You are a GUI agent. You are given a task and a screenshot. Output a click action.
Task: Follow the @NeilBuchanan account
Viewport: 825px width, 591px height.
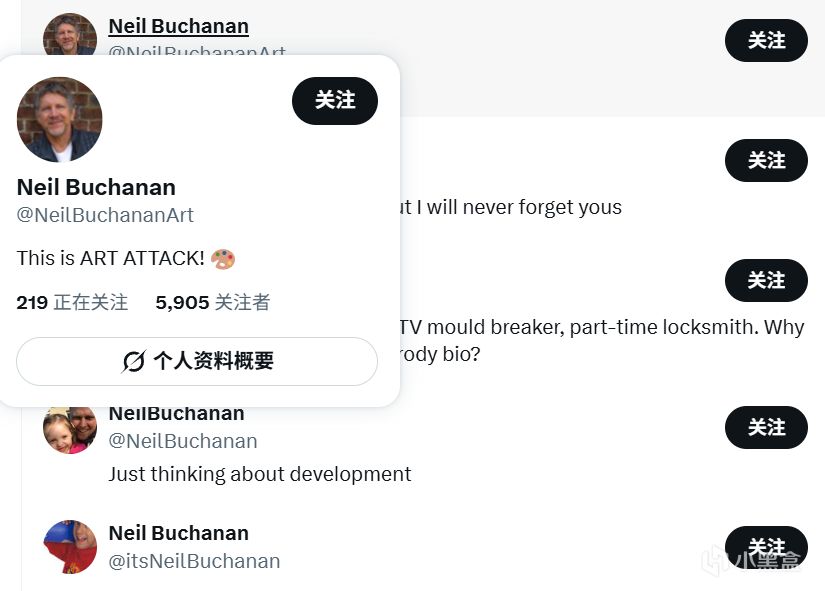[x=766, y=427]
